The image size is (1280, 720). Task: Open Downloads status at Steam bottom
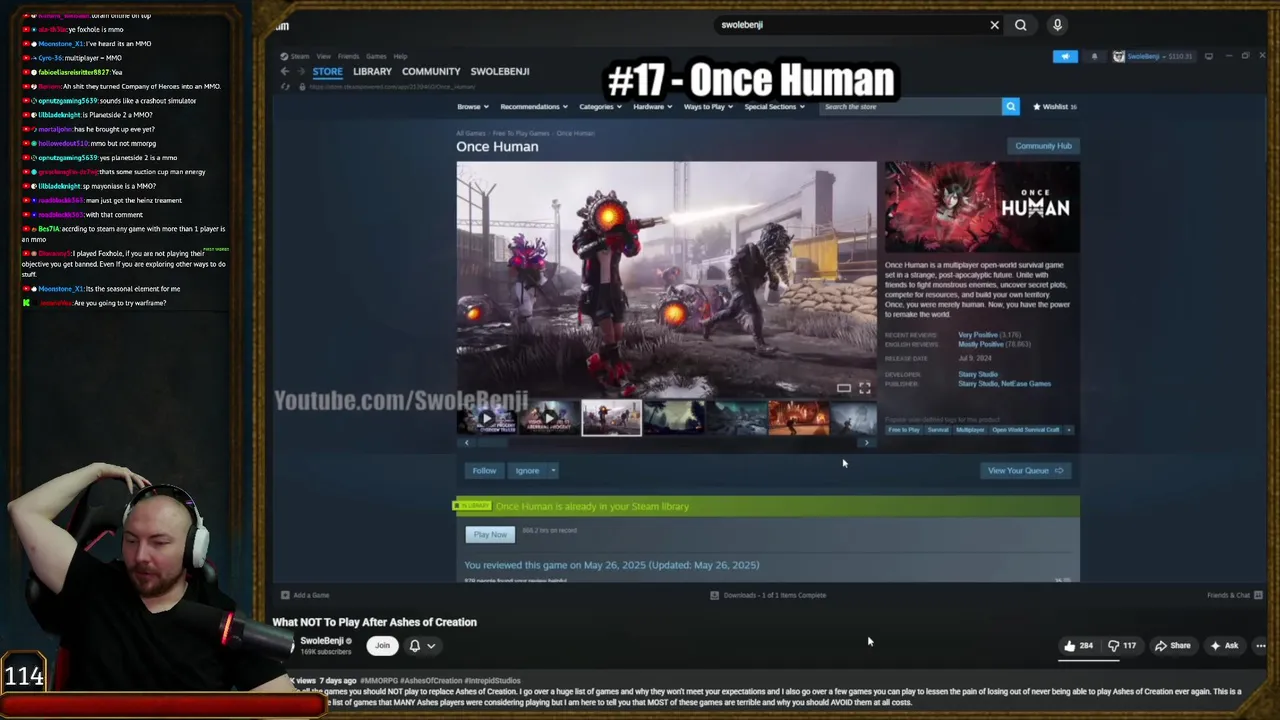coord(768,595)
